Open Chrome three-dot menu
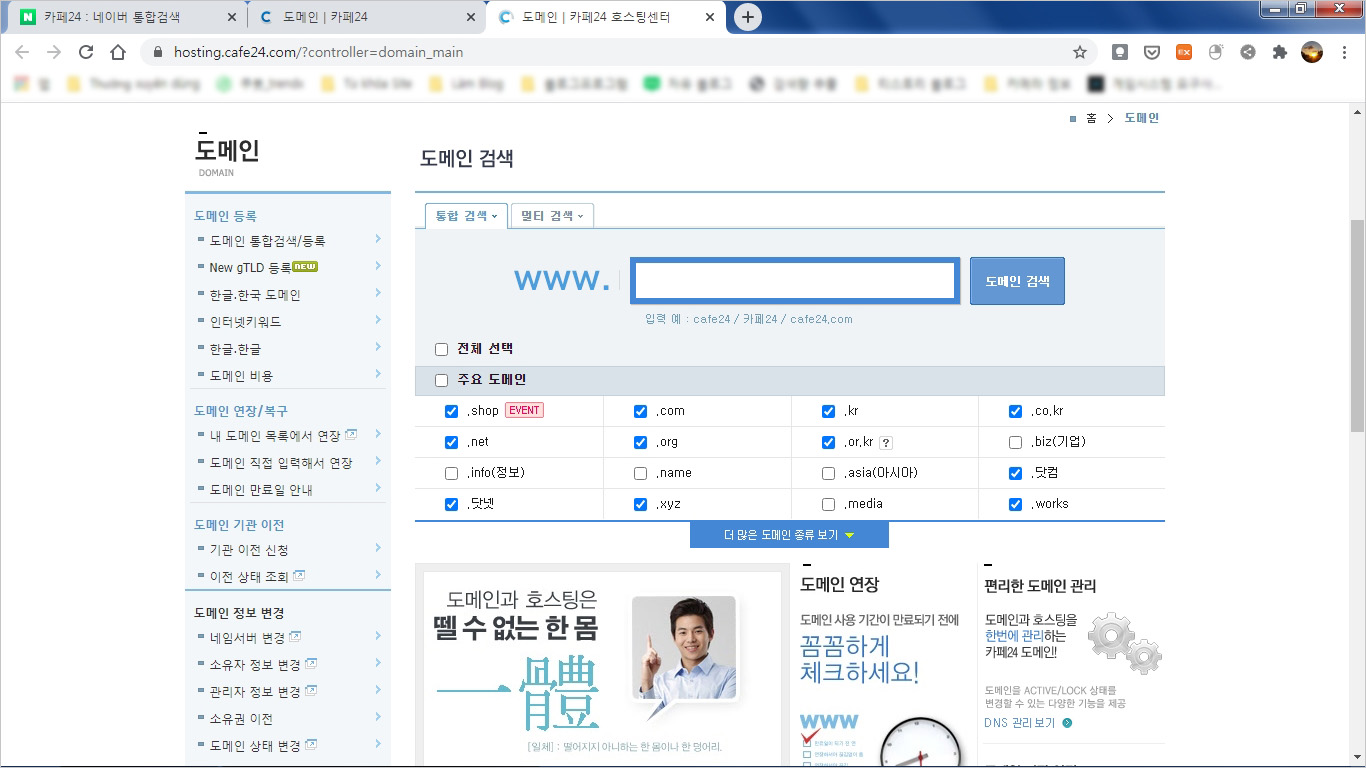The height and width of the screenshot is (768, 1366). [1344, 52]
